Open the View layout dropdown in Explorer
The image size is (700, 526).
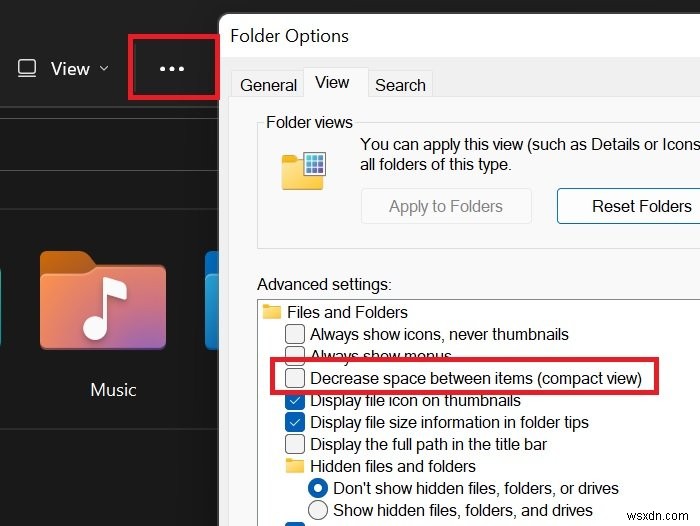click(x=63, y=69)
